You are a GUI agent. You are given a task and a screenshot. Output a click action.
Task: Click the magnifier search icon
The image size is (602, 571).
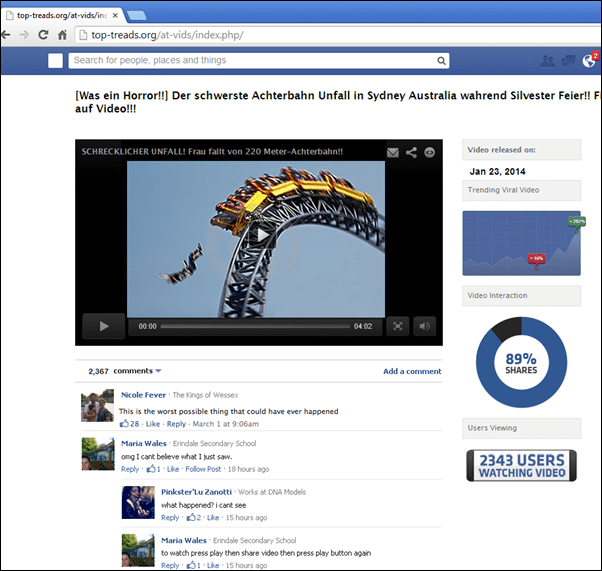coord(442,61)
